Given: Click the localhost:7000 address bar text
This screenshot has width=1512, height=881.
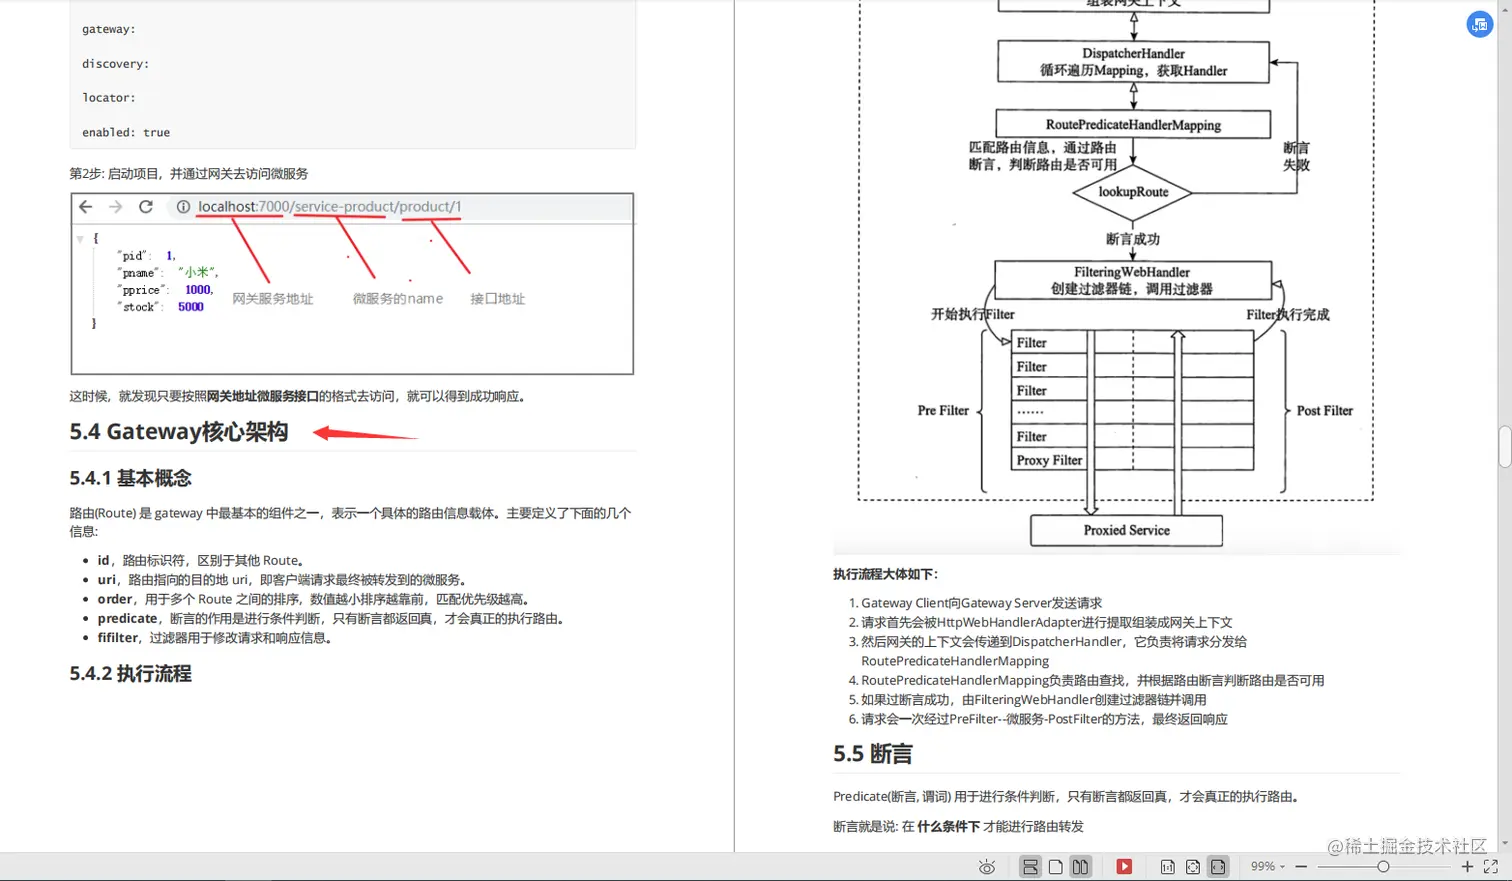Looking at the screenshot, I should coord(330,207).
